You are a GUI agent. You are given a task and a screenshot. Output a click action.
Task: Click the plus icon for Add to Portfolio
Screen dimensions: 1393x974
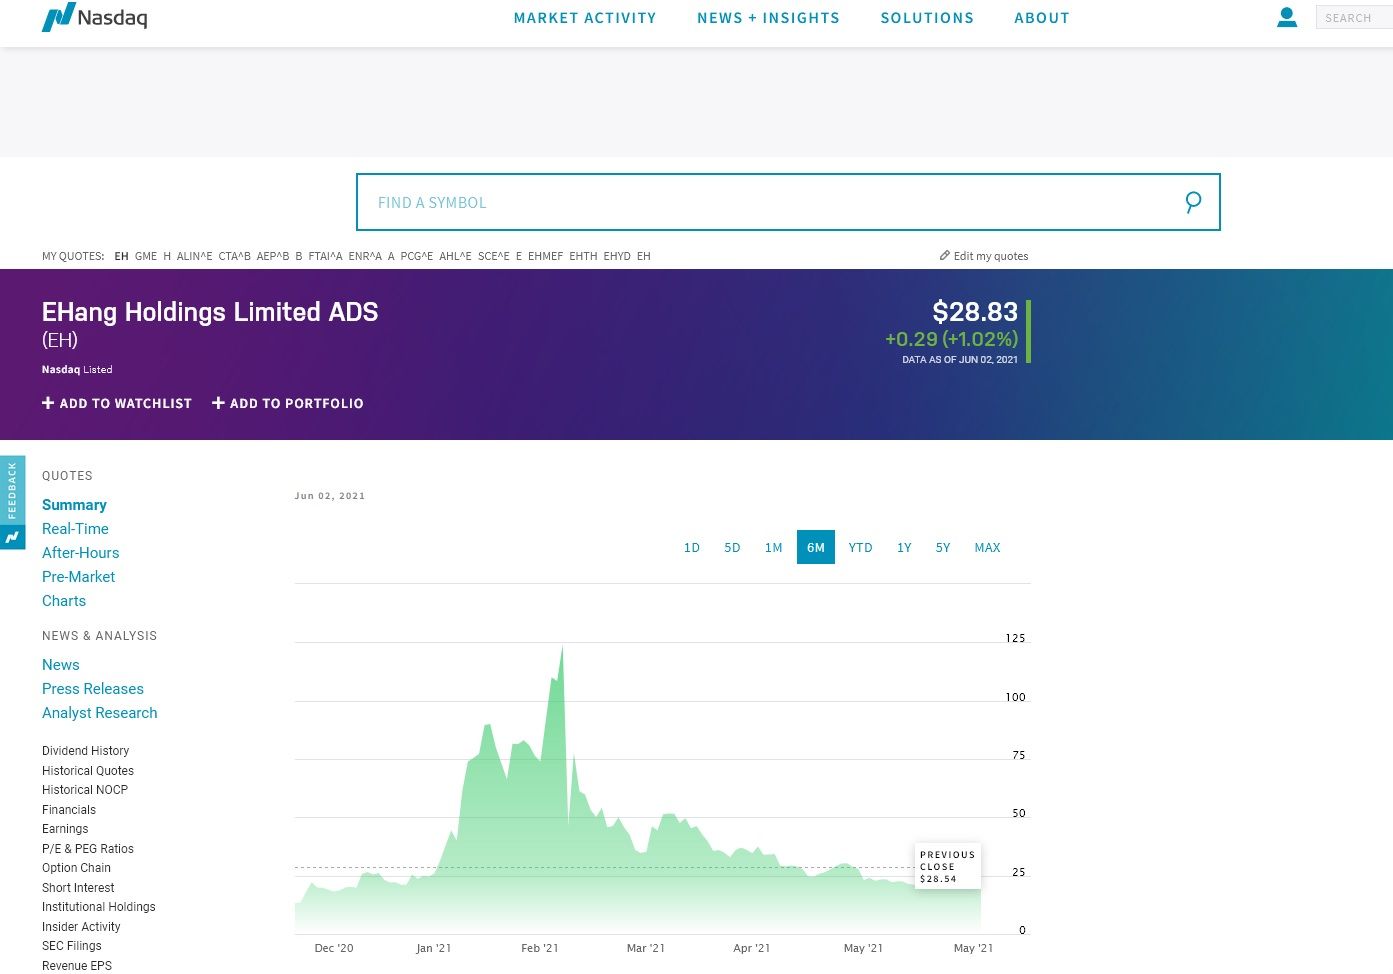pos(218,403)
